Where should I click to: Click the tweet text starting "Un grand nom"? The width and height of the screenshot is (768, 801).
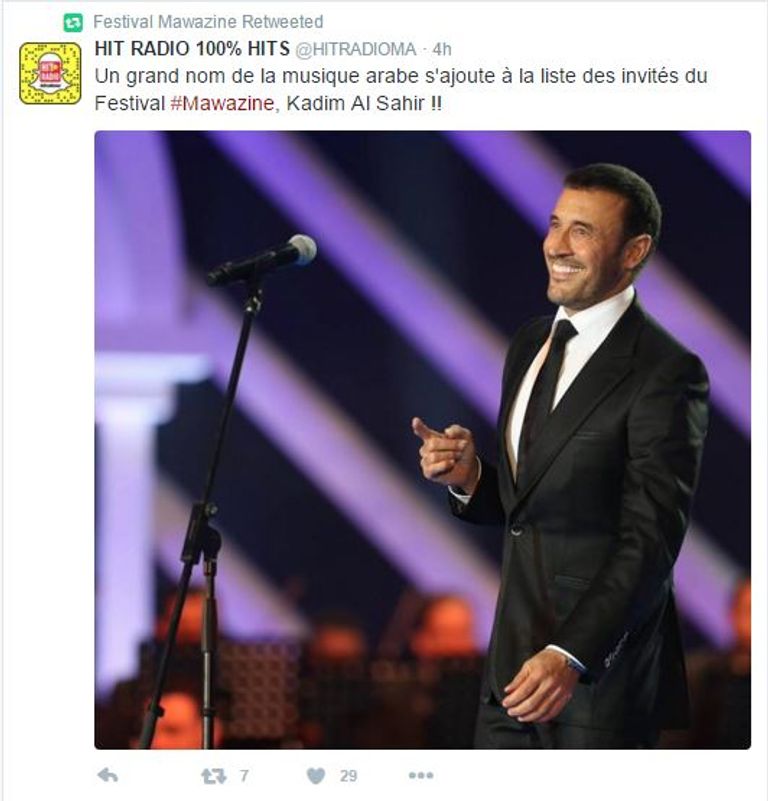point(401,90)
